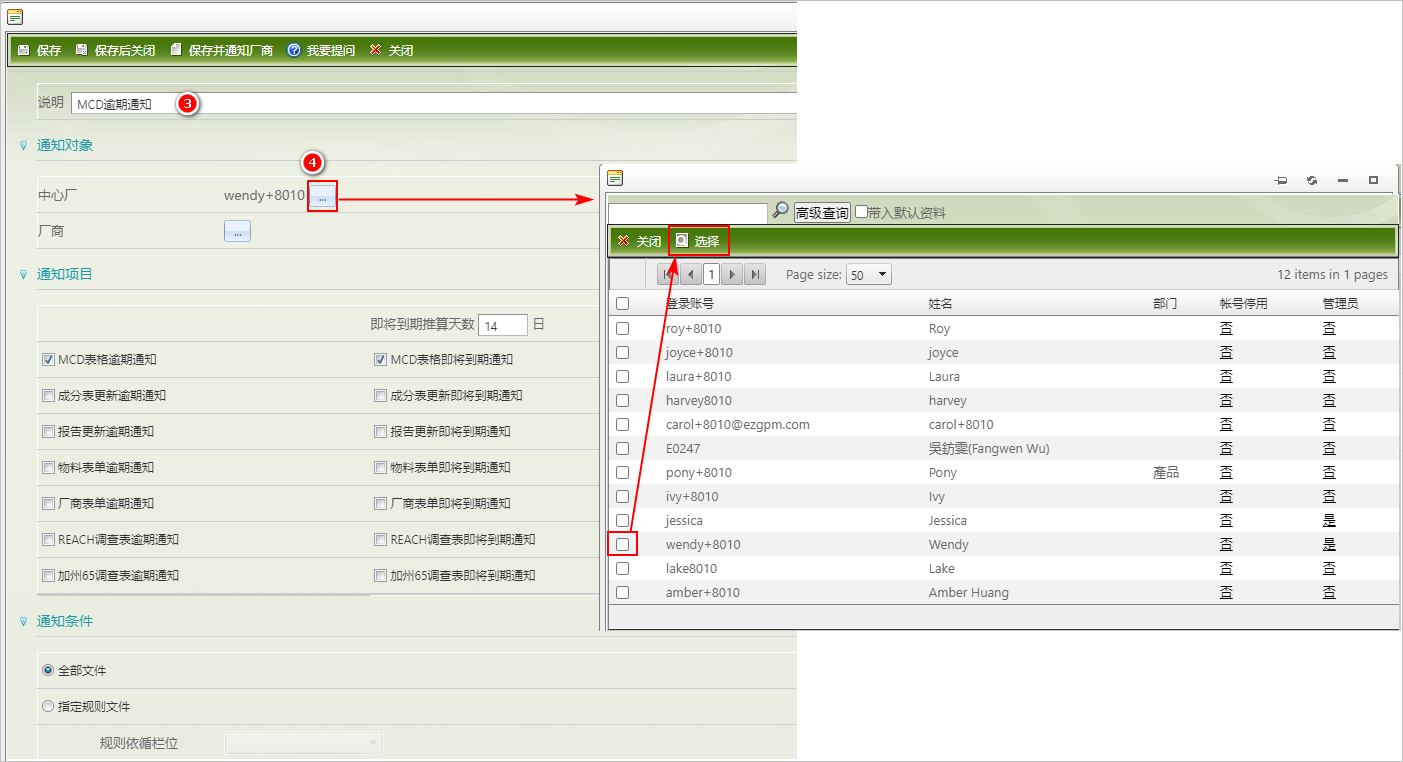Check the laura+8010 row checkbox

tap(622, 376)
